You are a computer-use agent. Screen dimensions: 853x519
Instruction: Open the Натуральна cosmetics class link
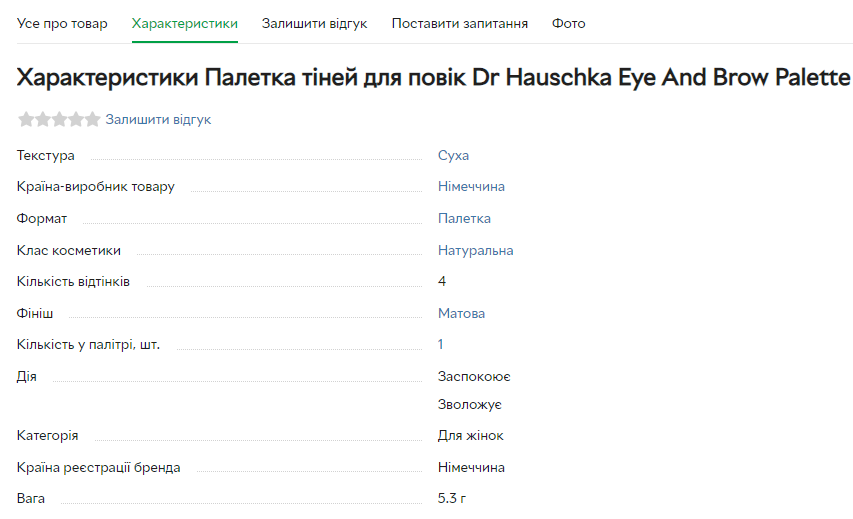click(475, 251)
